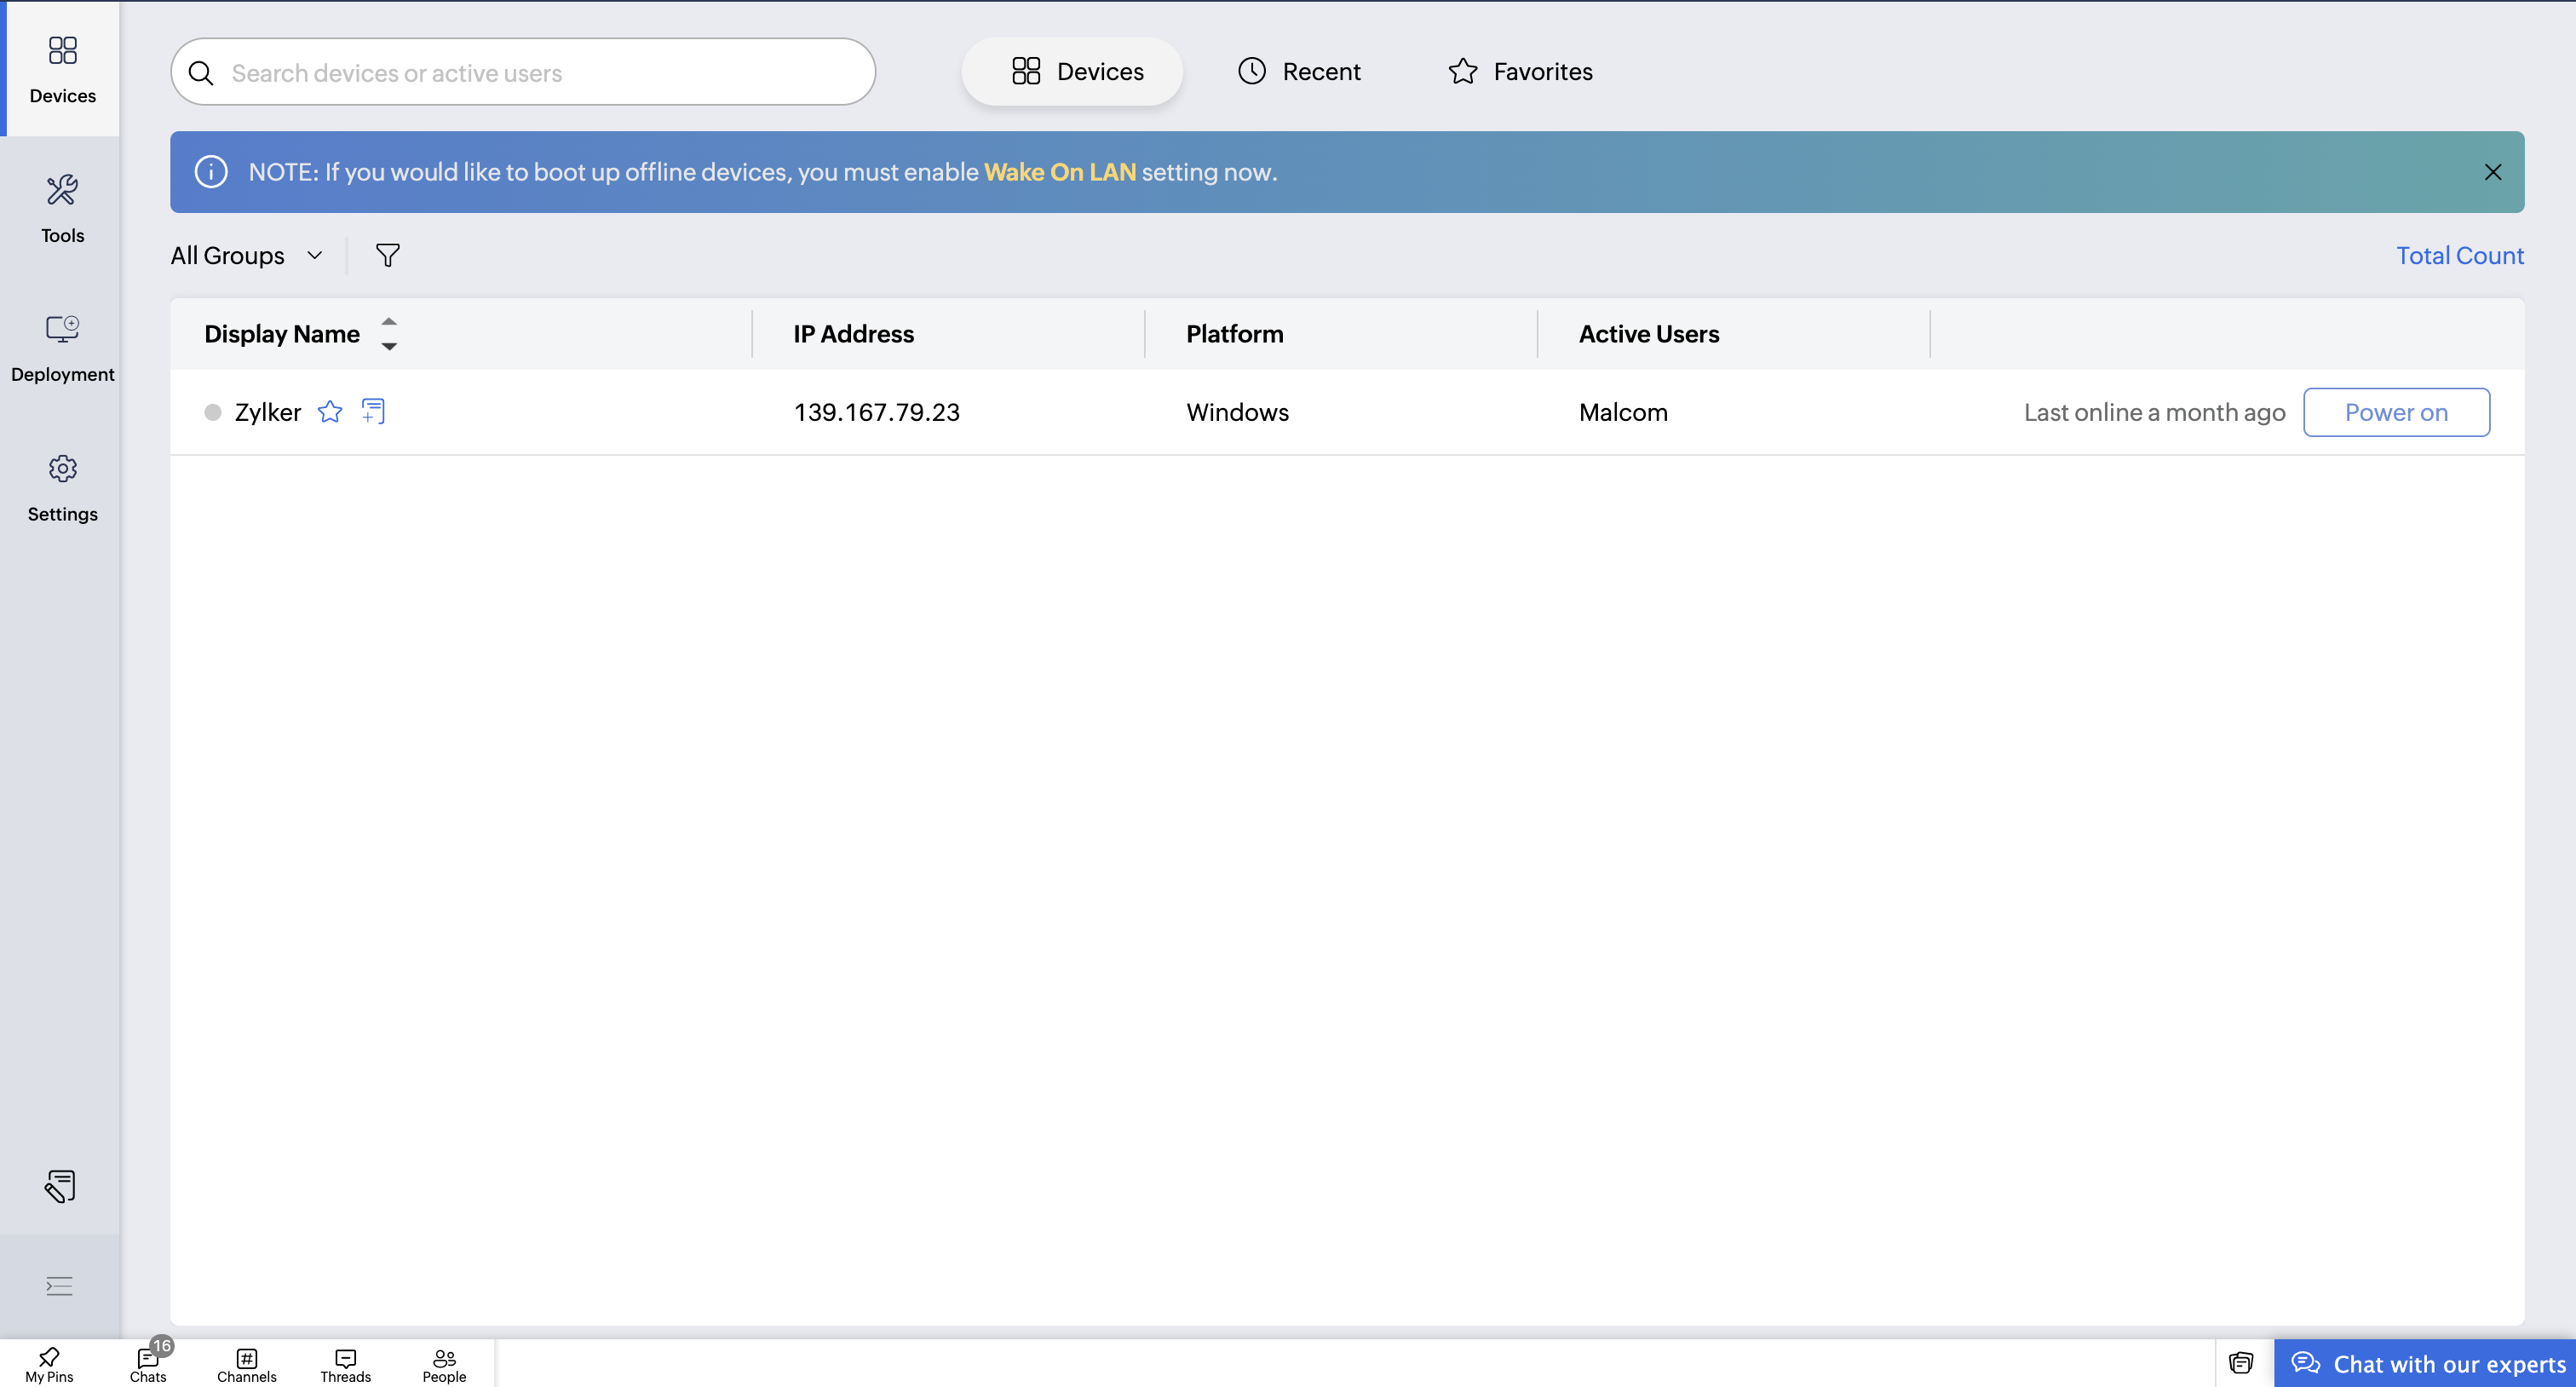
Task: Open the Settings gear in sidebar
Action: [62, 488]
